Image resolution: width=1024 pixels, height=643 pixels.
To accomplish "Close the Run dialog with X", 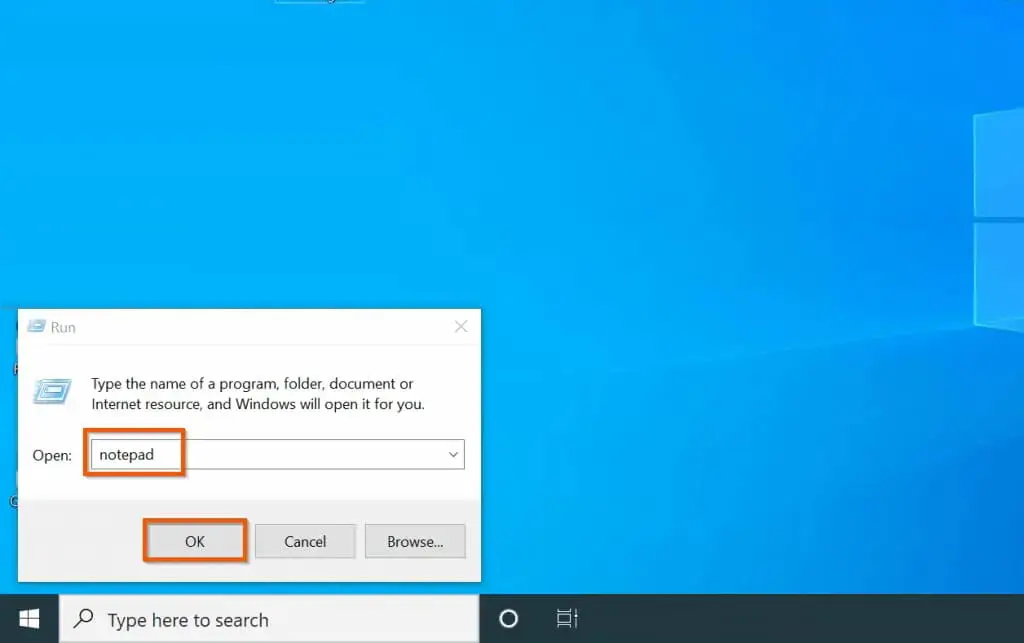I will point(461,326).
